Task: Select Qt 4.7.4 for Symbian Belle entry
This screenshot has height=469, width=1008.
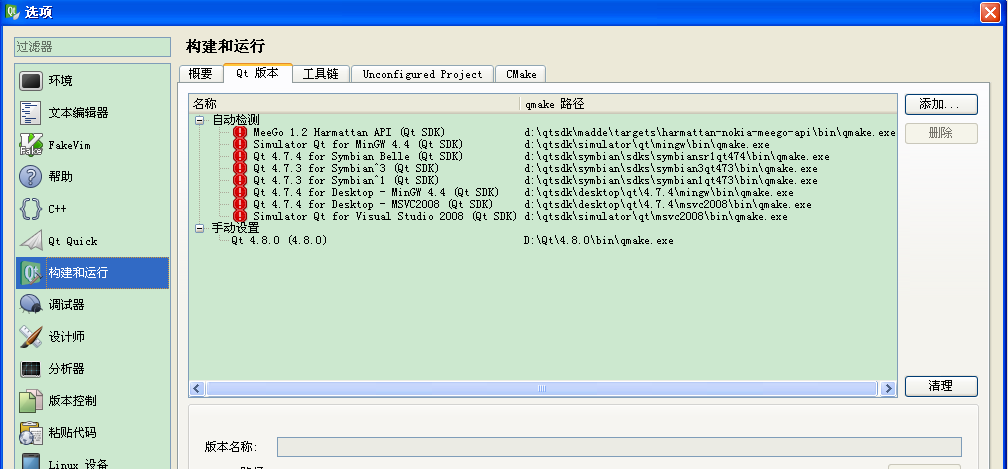Action: pos(357,156)
